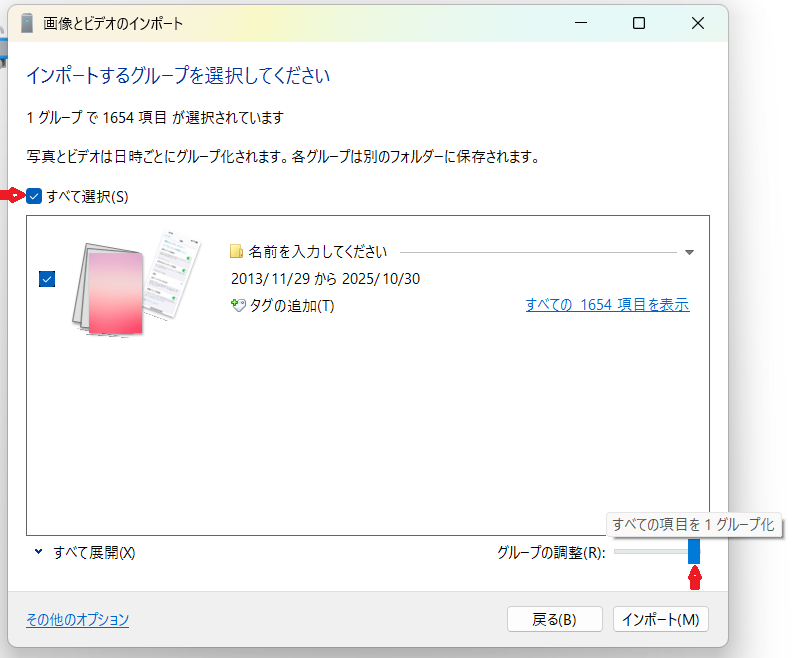
Task: Open すべての 1654 項目を表示 link
Action: 607,305
